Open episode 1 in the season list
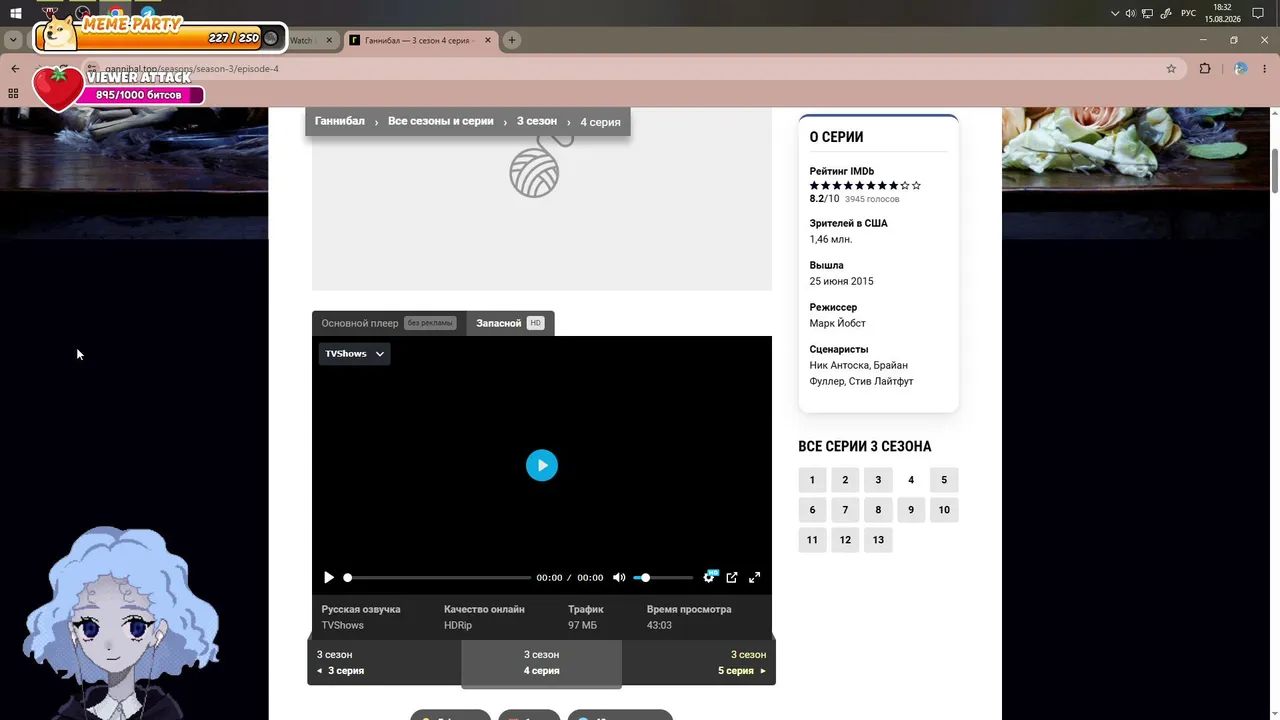This screenshot has height=720, width=1280. click(x=812, y=480)
